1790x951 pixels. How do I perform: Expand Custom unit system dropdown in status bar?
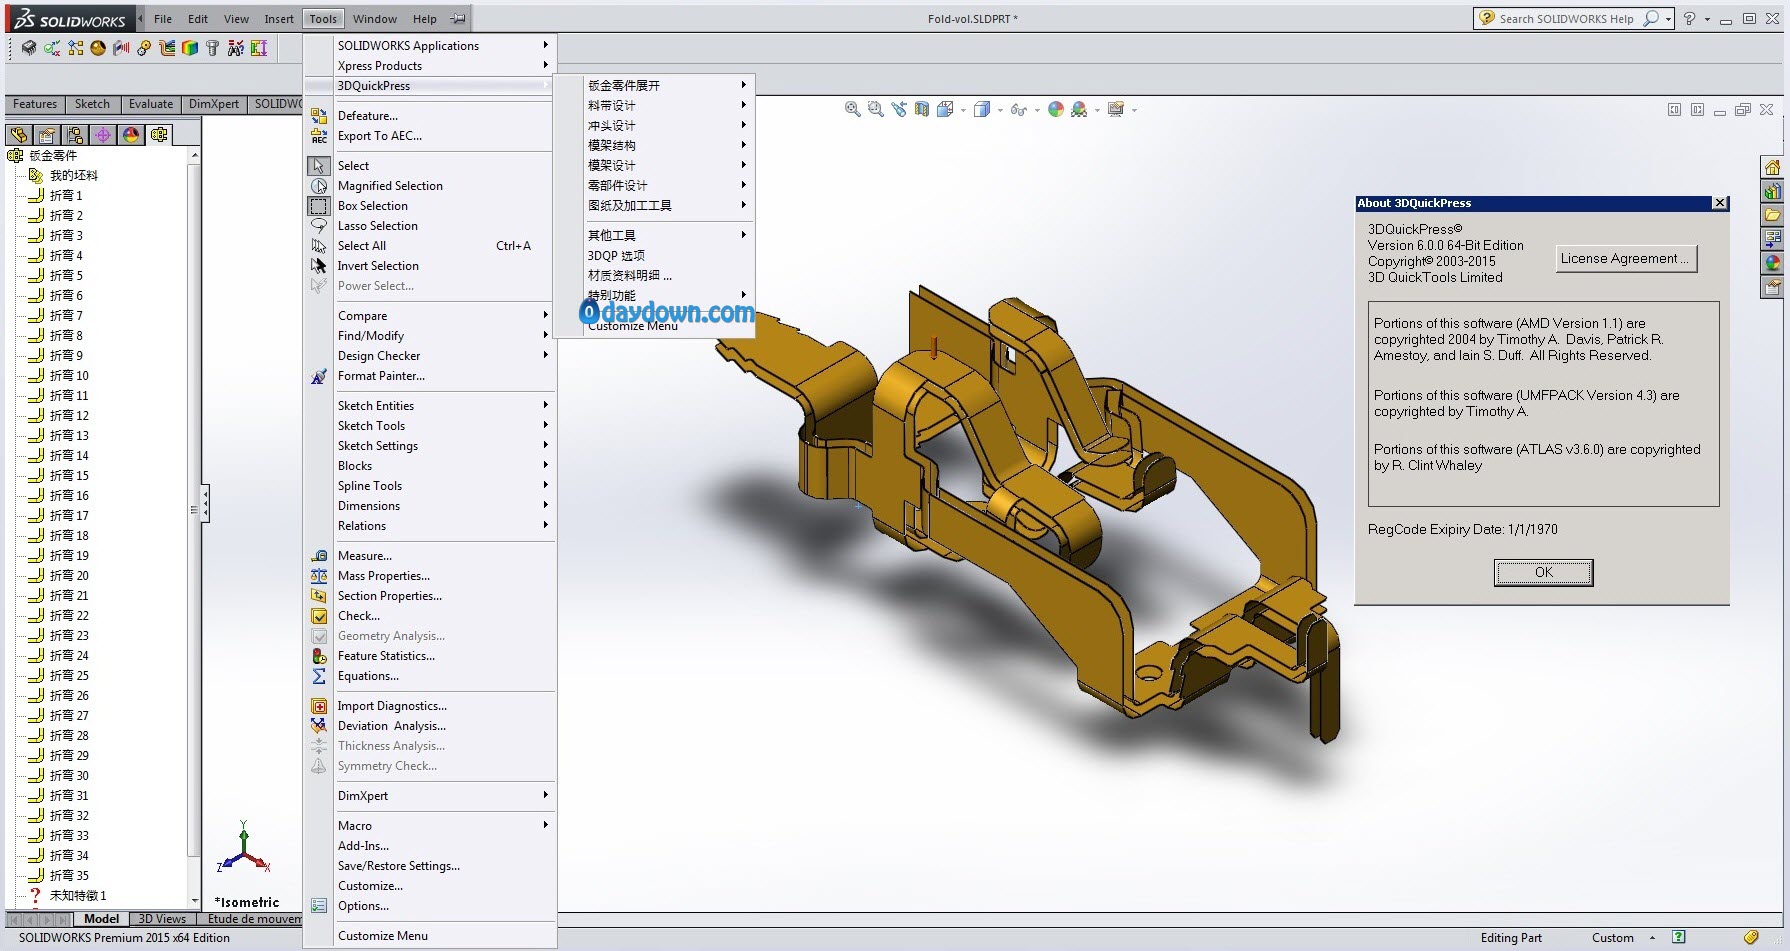point(1652,938)
